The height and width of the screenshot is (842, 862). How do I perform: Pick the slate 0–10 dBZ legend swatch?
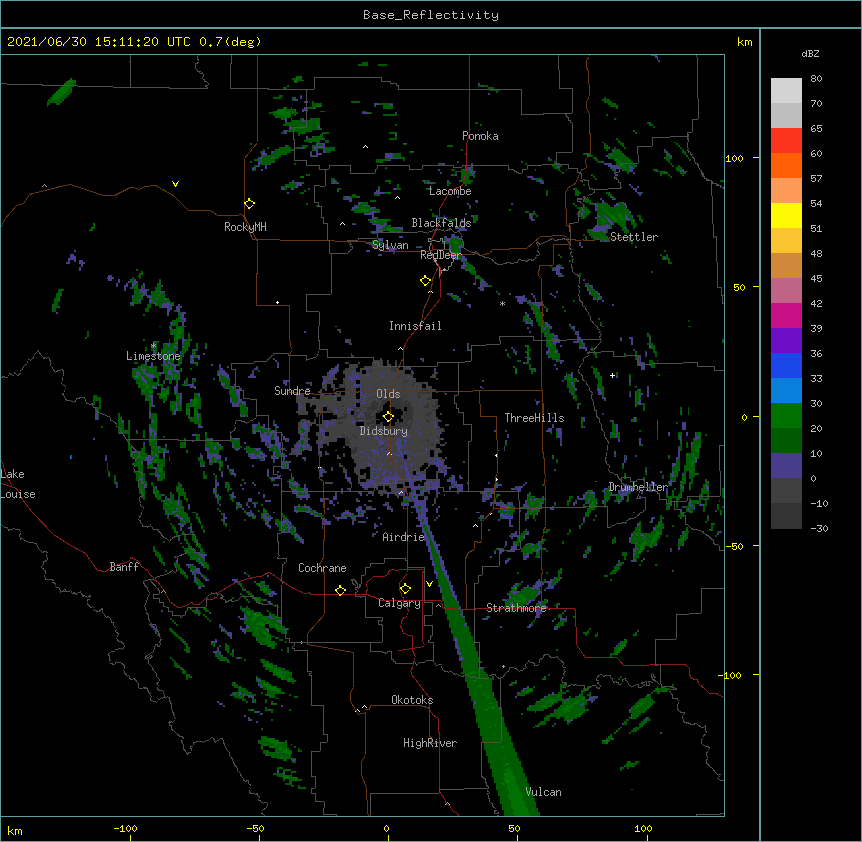pos(786,466)
